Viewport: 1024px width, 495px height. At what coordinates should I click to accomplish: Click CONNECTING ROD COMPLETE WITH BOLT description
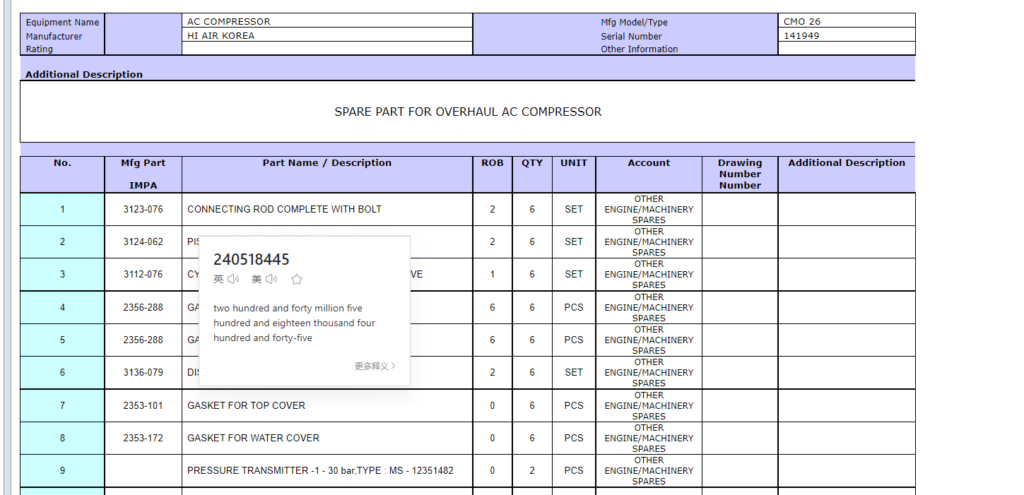(x=284, y=209)
